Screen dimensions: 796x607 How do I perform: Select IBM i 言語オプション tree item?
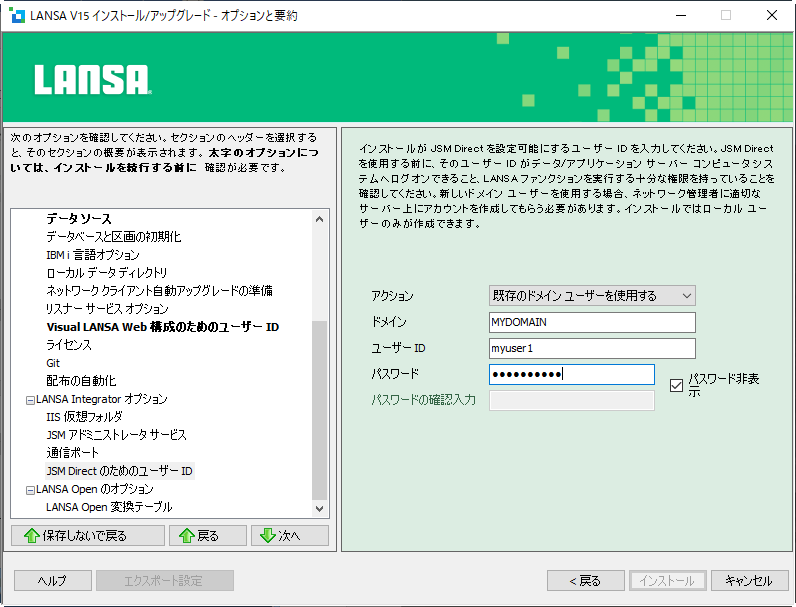[93, 255]
